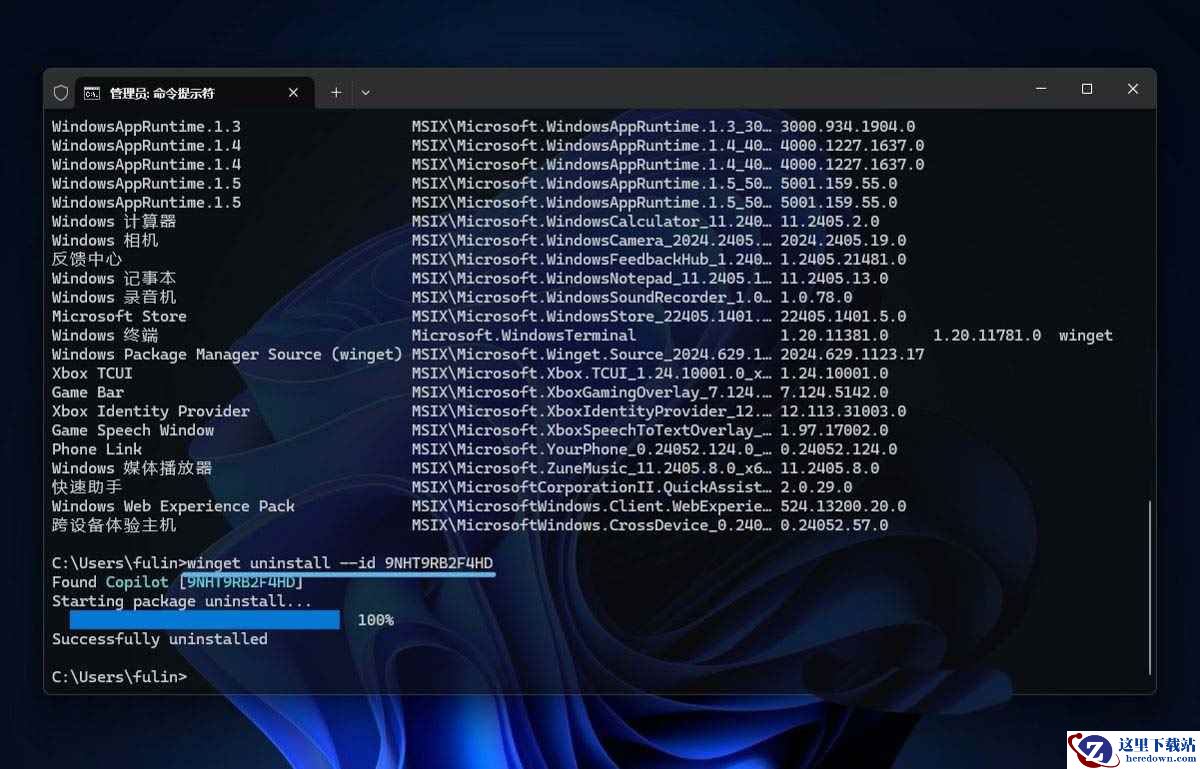Screen dimensions: 1200x769
Task: Click the admin shield icon in title bar
Action: click(61, 92)
